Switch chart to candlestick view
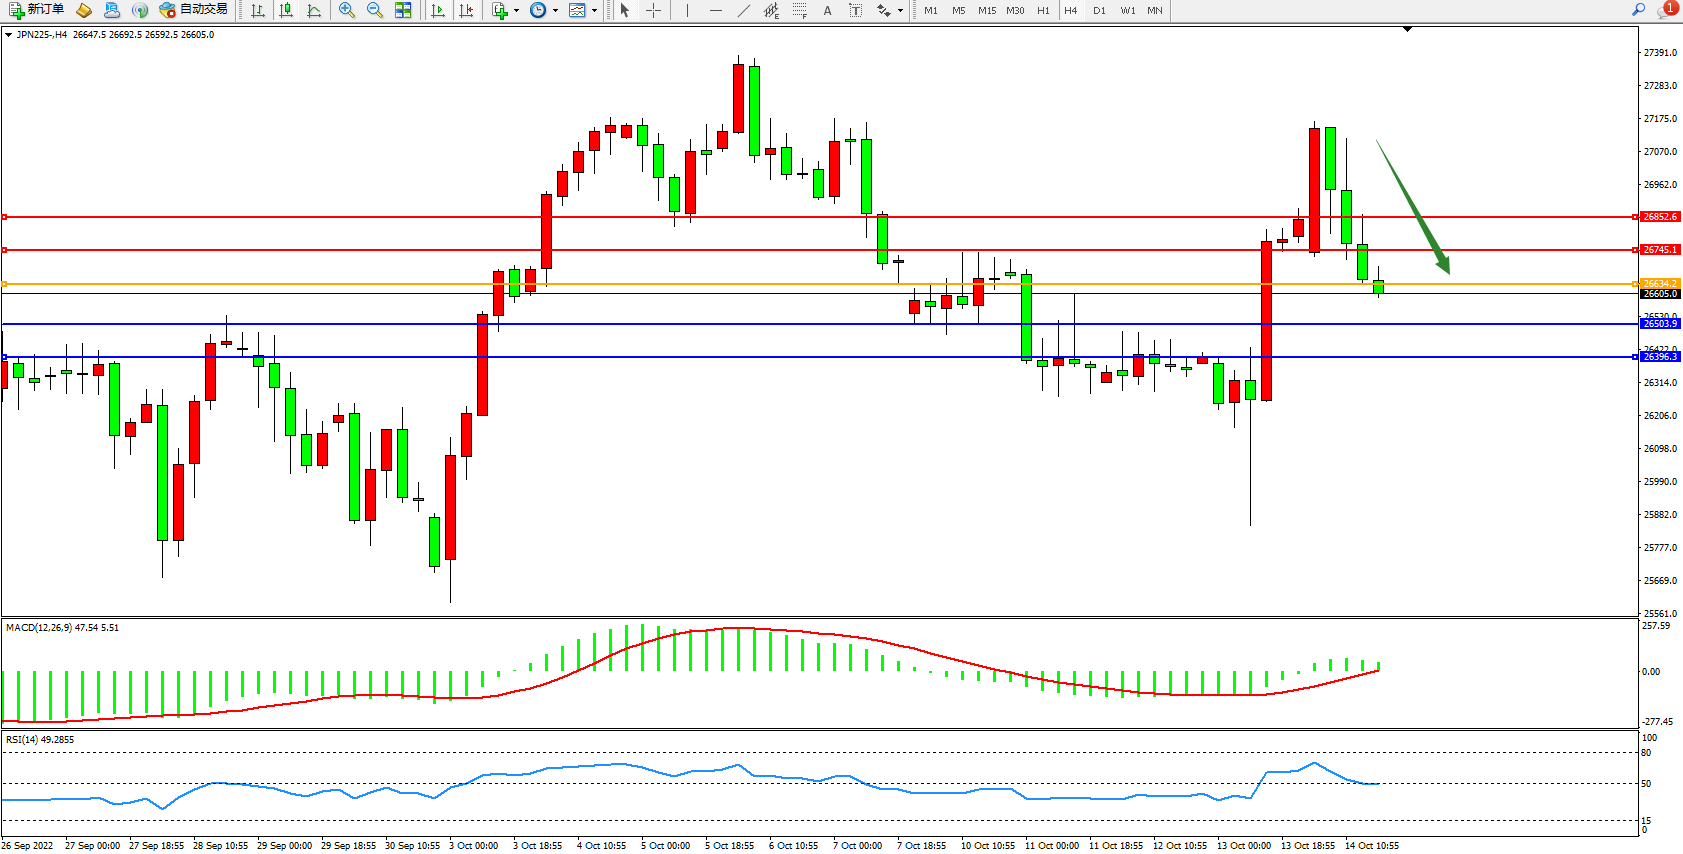Screen dimensions: 1683x854 [286, 10]
